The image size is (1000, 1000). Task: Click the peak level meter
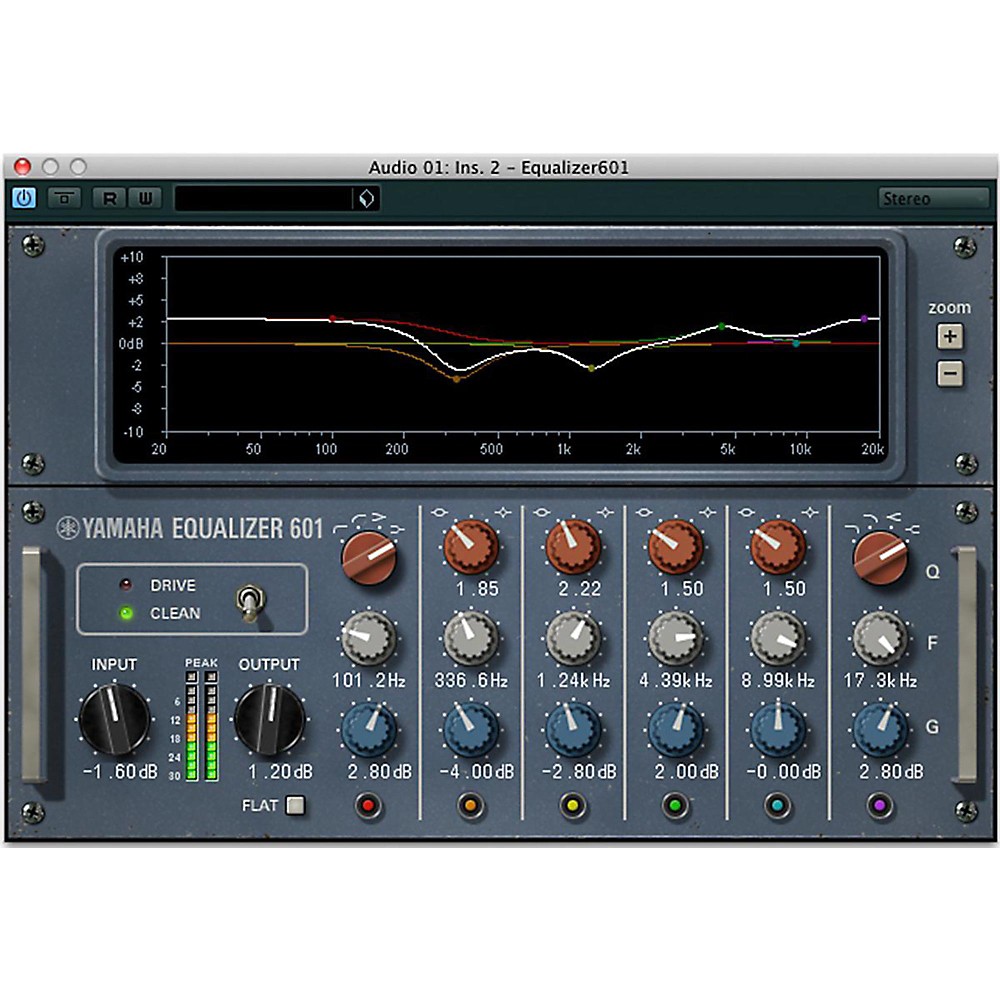[201, 726]
